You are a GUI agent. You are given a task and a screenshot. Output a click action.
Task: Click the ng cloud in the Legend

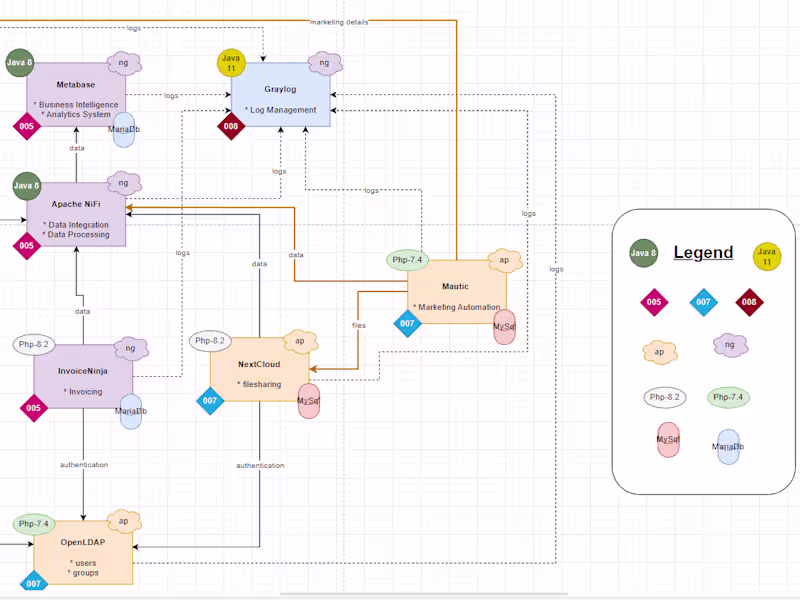click(731, 345)
